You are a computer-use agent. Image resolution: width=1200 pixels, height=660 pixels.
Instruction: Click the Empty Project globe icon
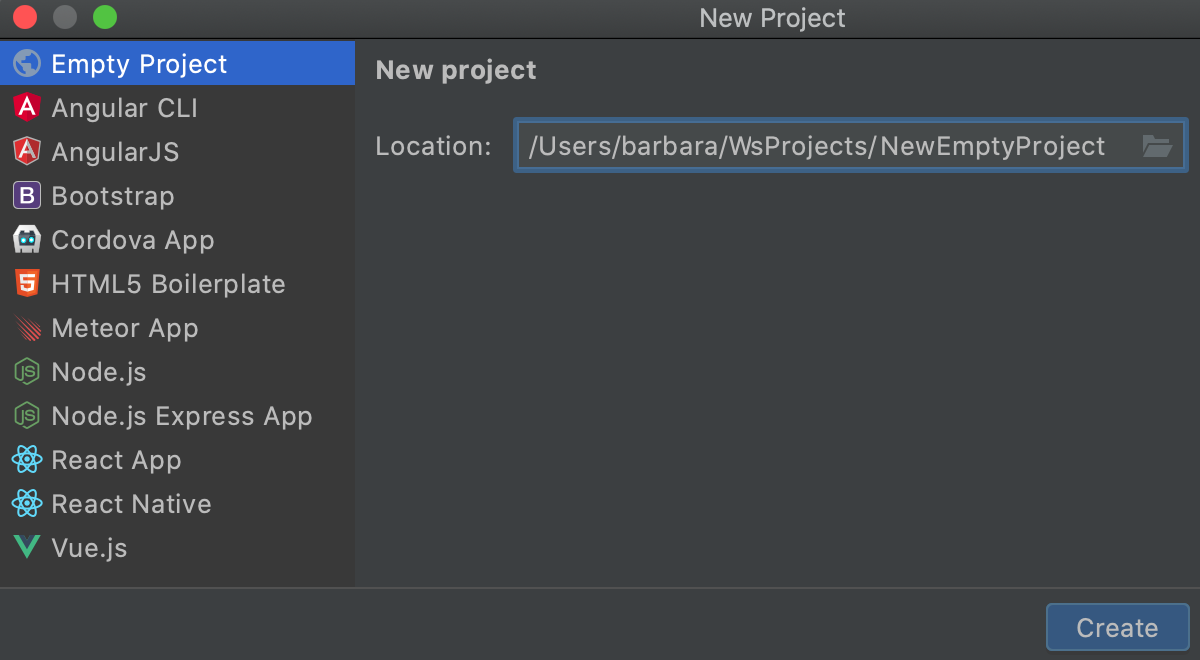[x=27, y=64]
